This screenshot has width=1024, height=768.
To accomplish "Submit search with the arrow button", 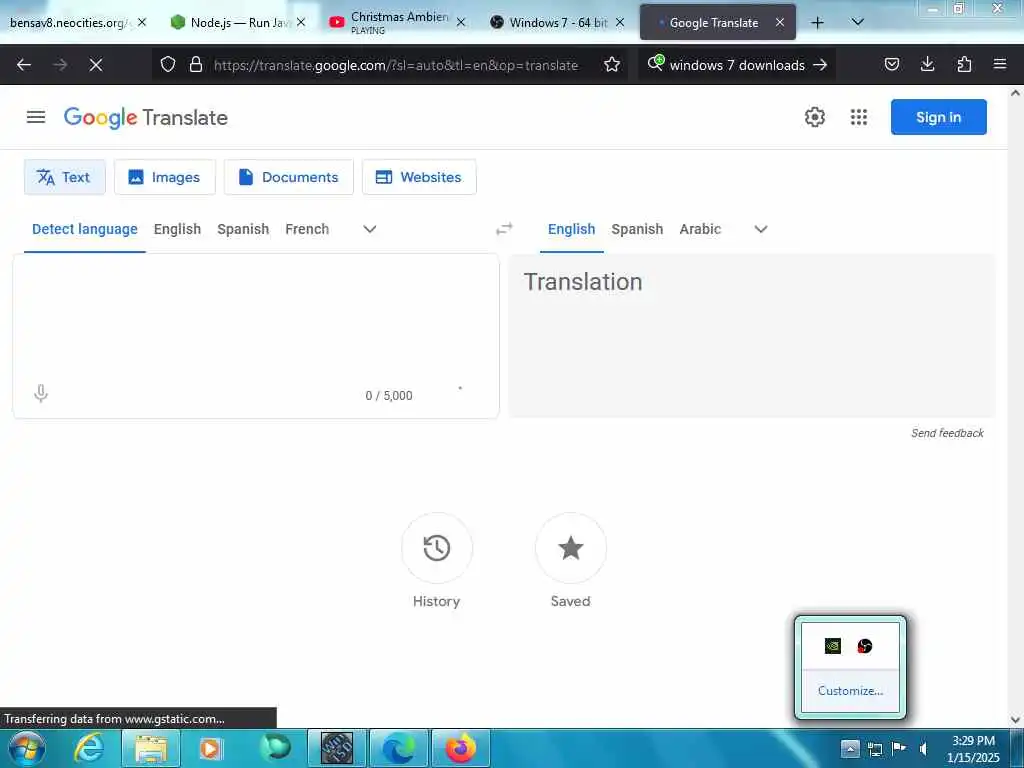I will [820, 65].
